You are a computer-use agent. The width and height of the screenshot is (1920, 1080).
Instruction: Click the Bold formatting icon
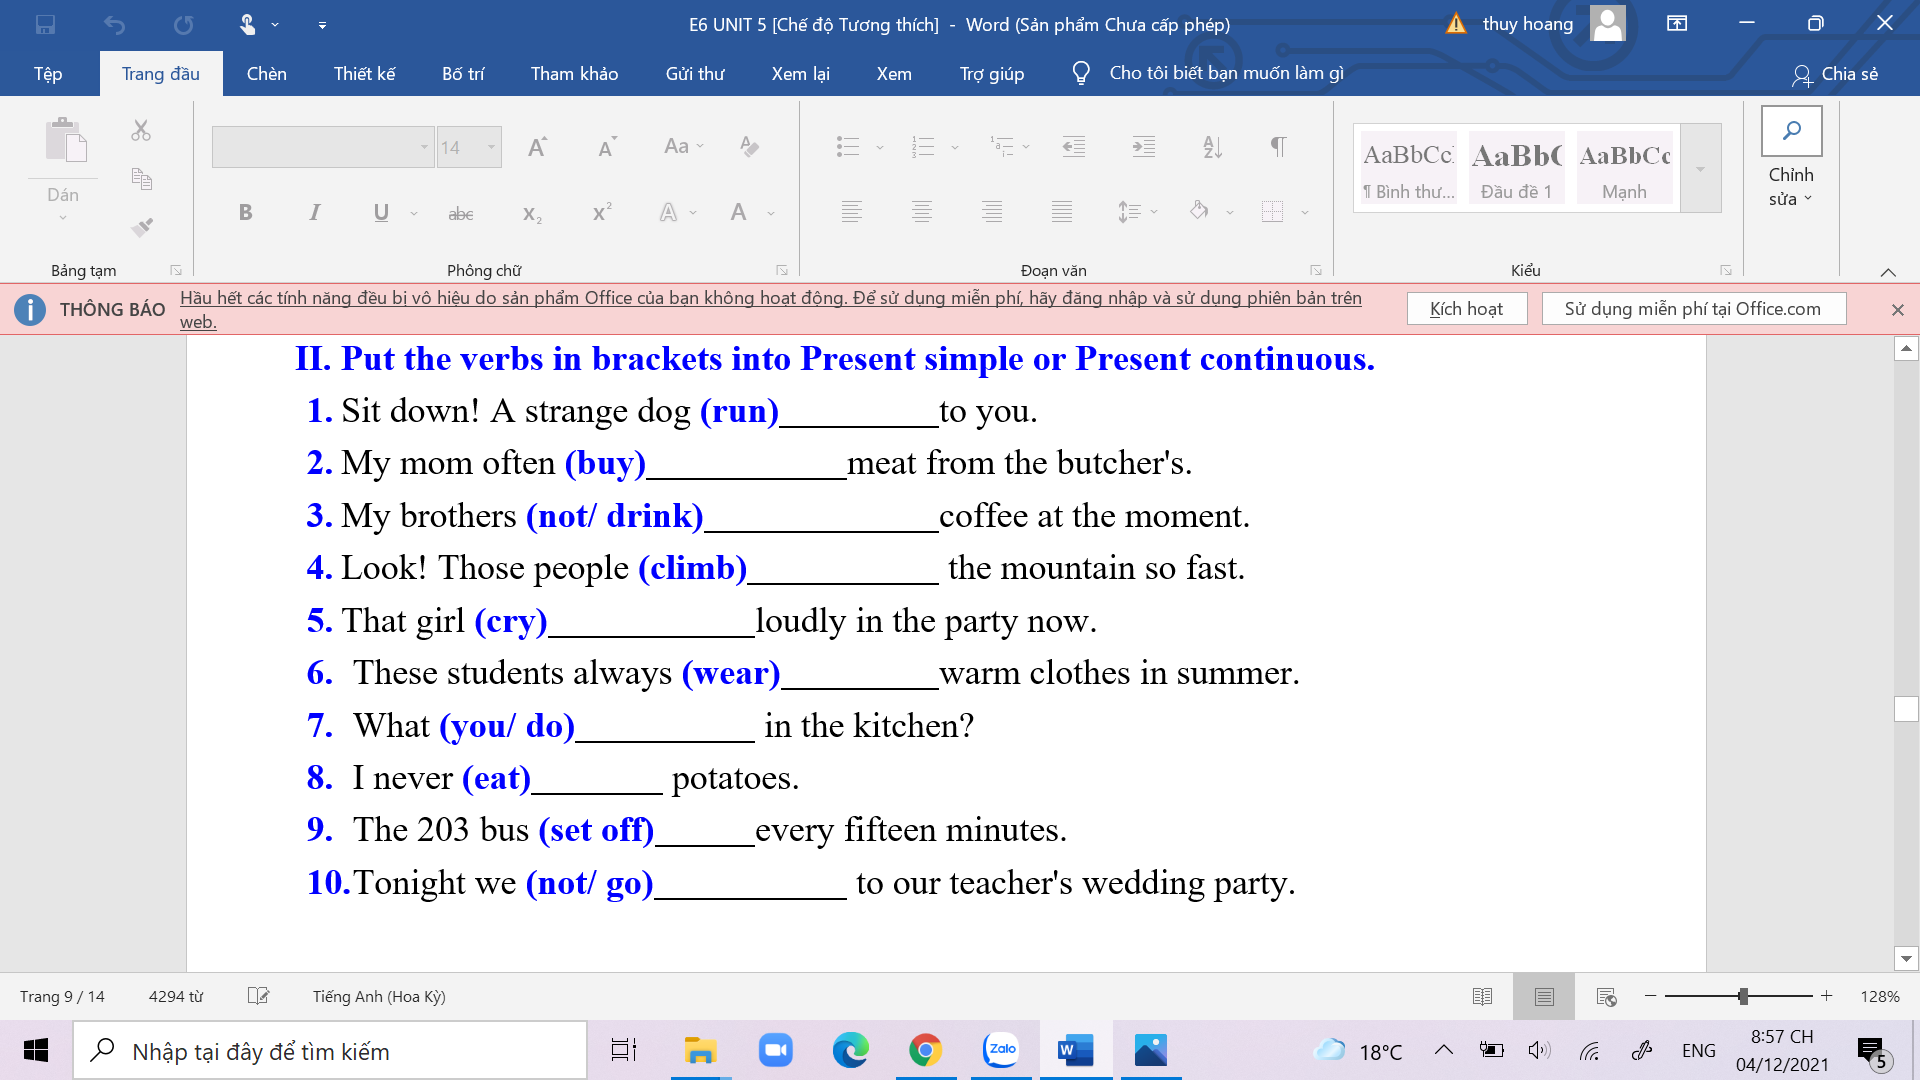coord(244,212)
